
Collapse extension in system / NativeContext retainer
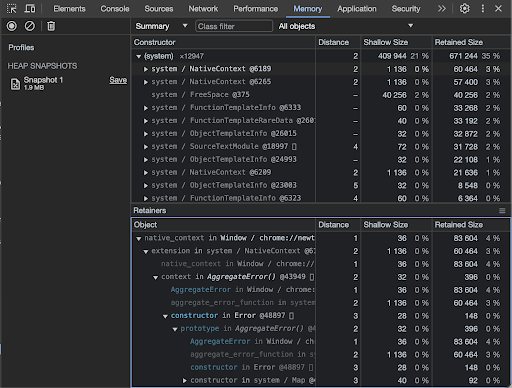[146, 252]
